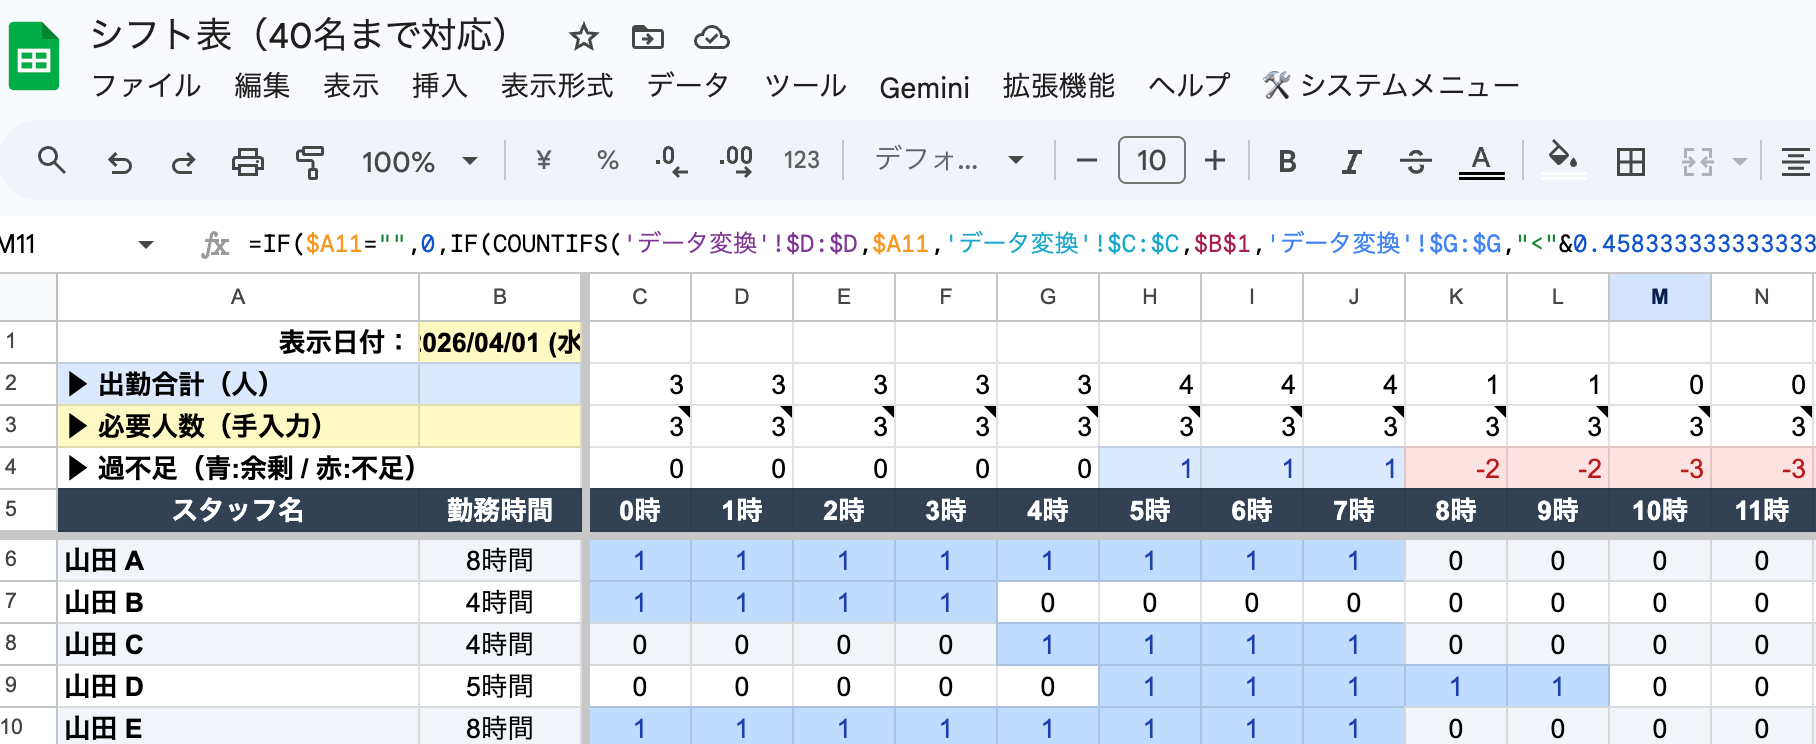Open the 表示 menu
1816x744 pixels.
(351, 86)
